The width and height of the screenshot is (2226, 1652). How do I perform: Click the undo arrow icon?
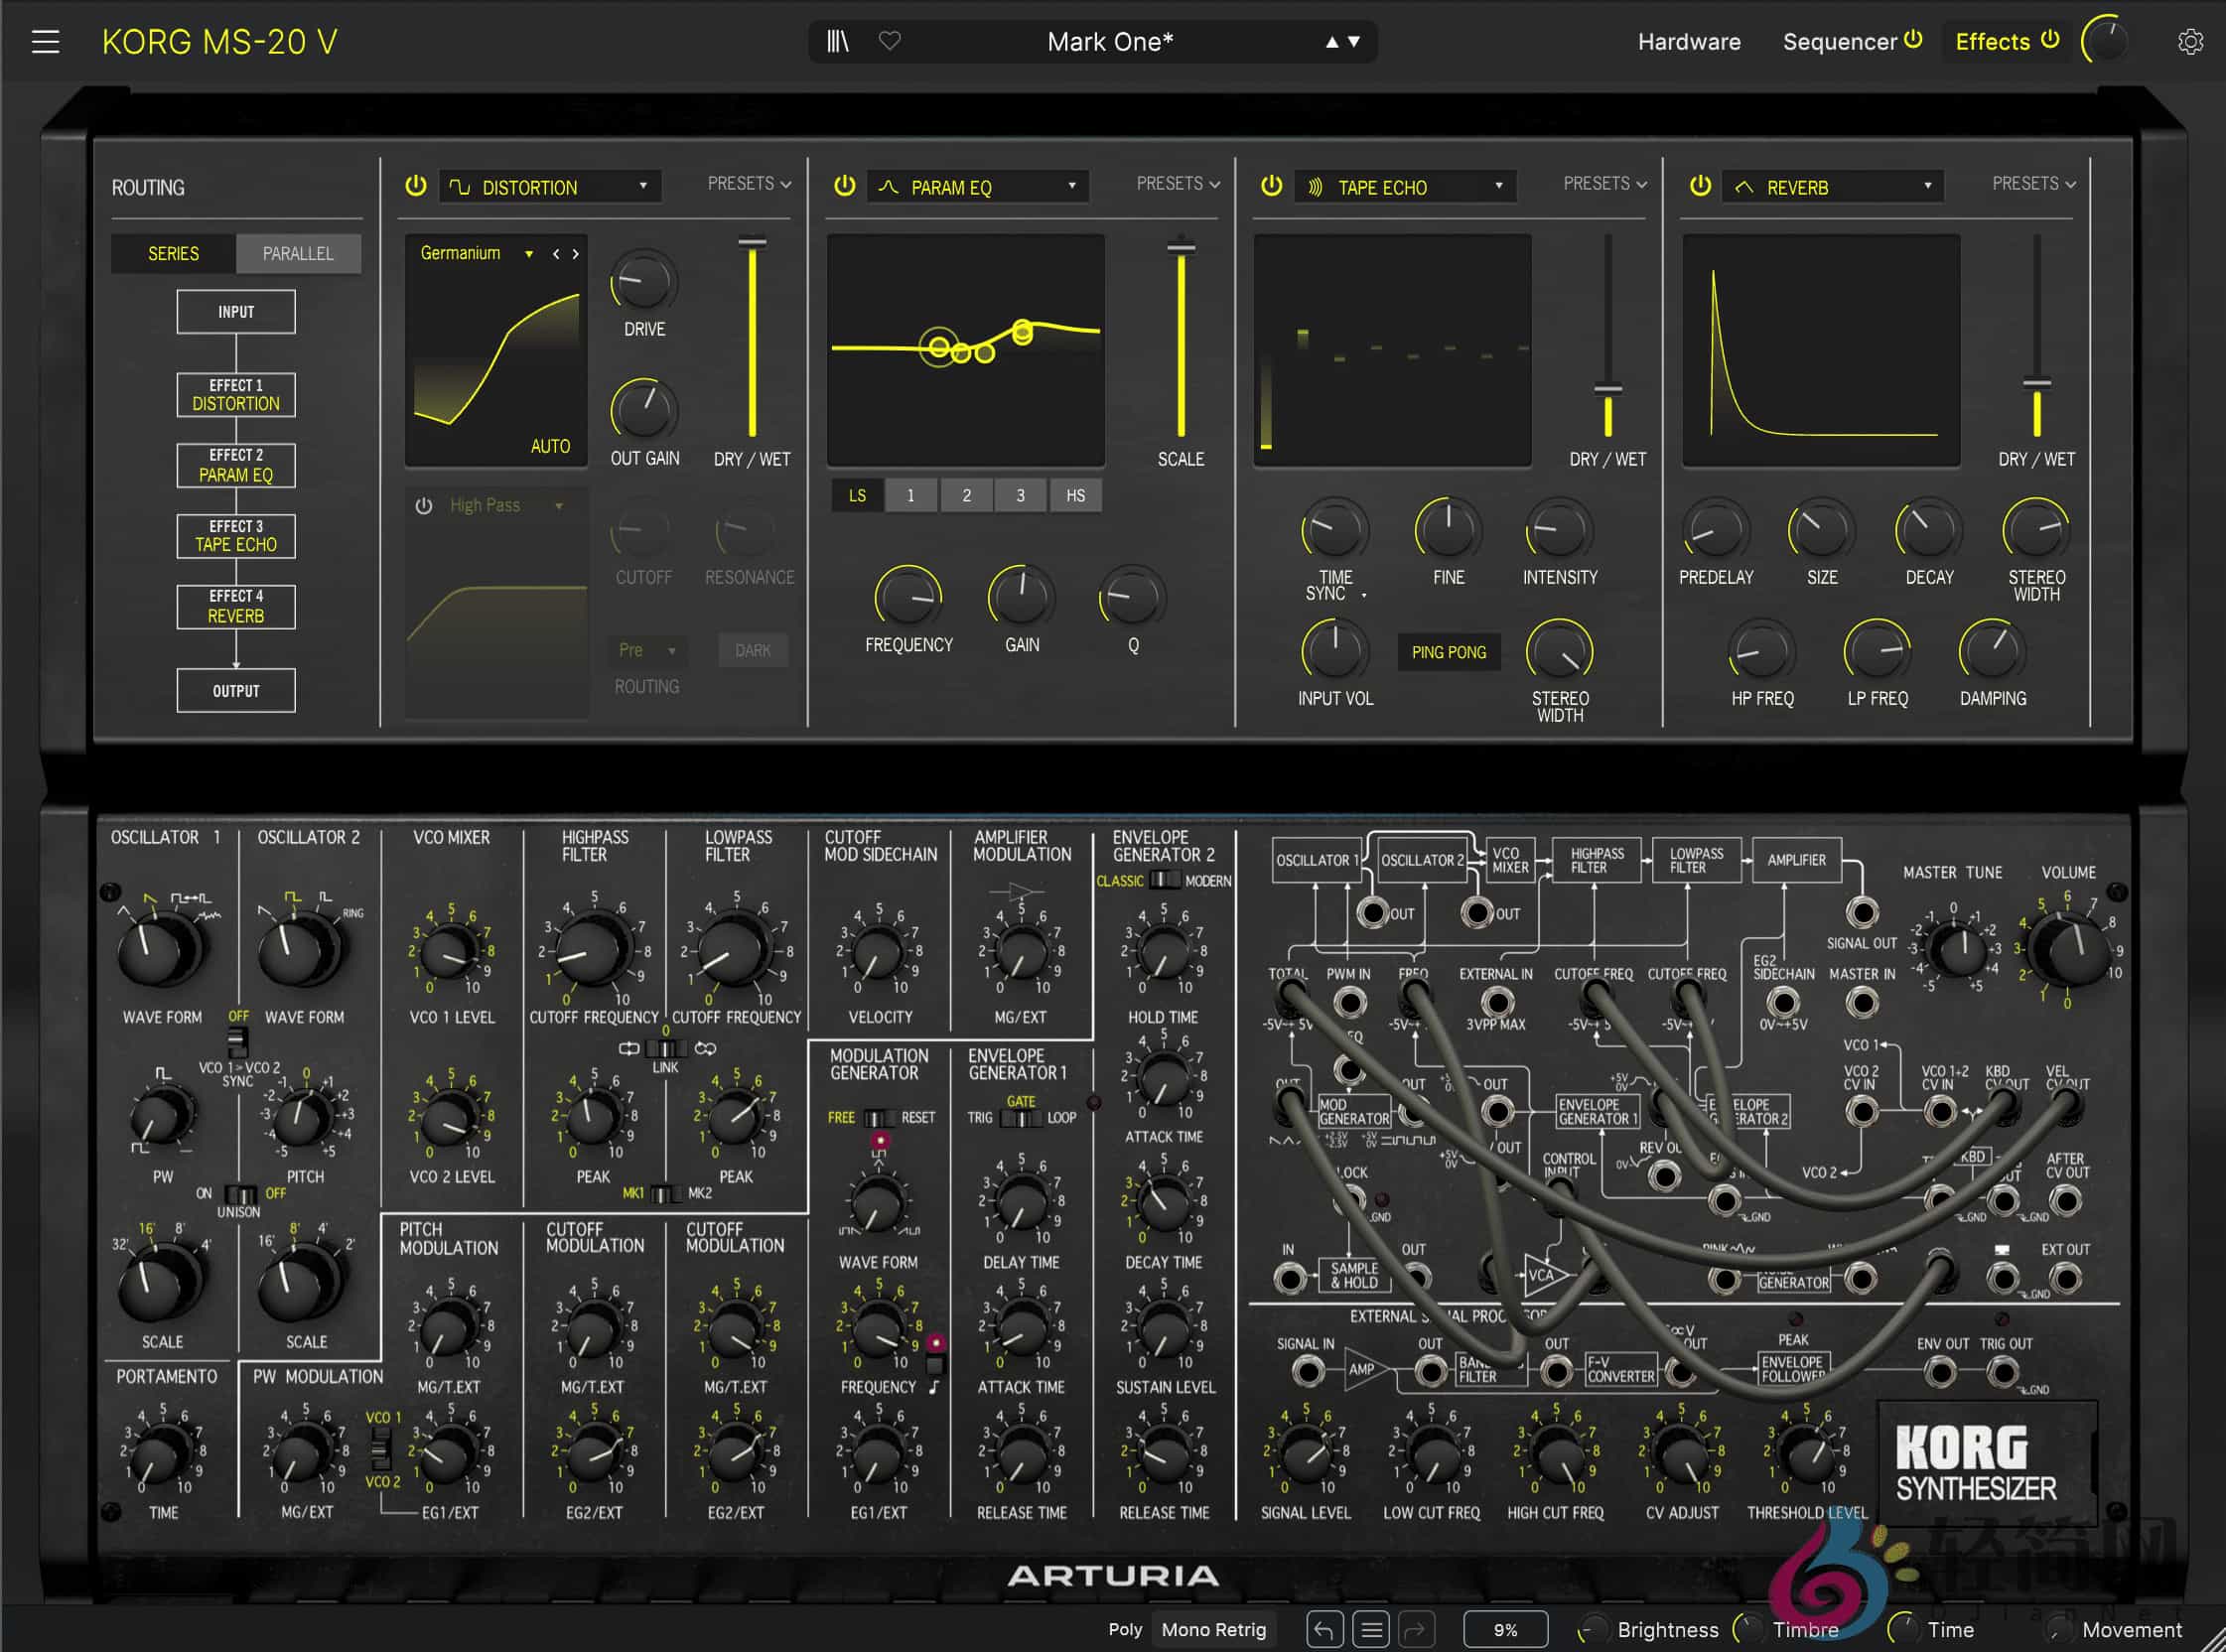(x=1323, y=1630)
